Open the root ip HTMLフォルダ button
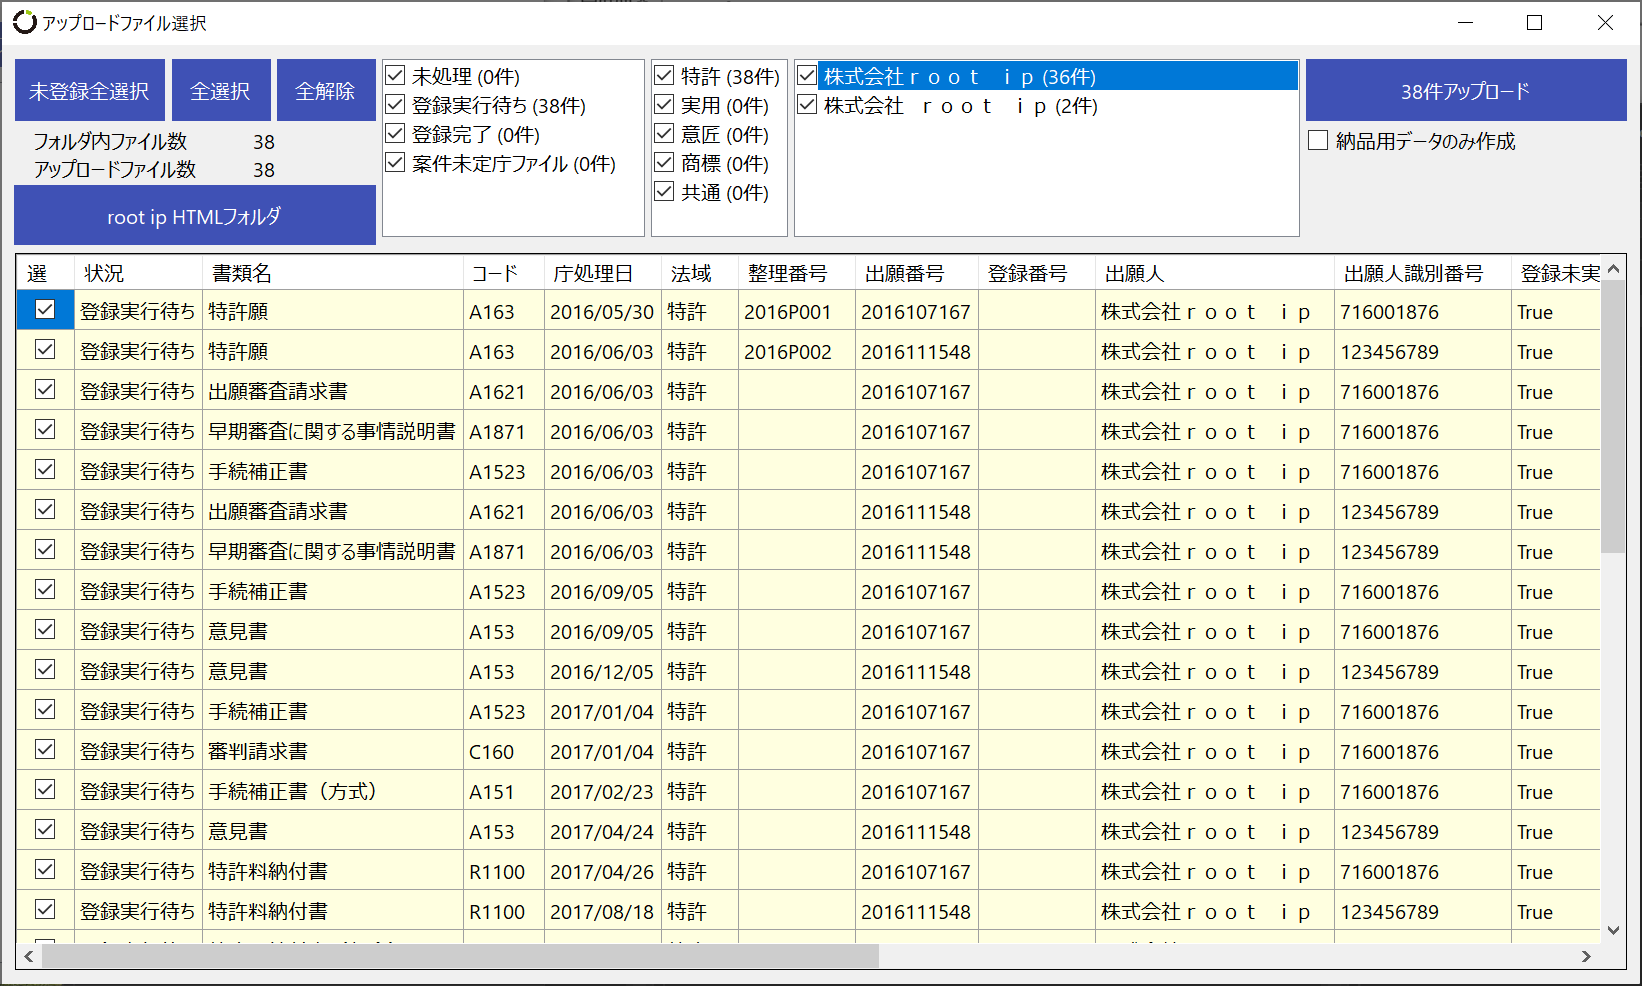Screen dimensions: 1642x986 195,216
